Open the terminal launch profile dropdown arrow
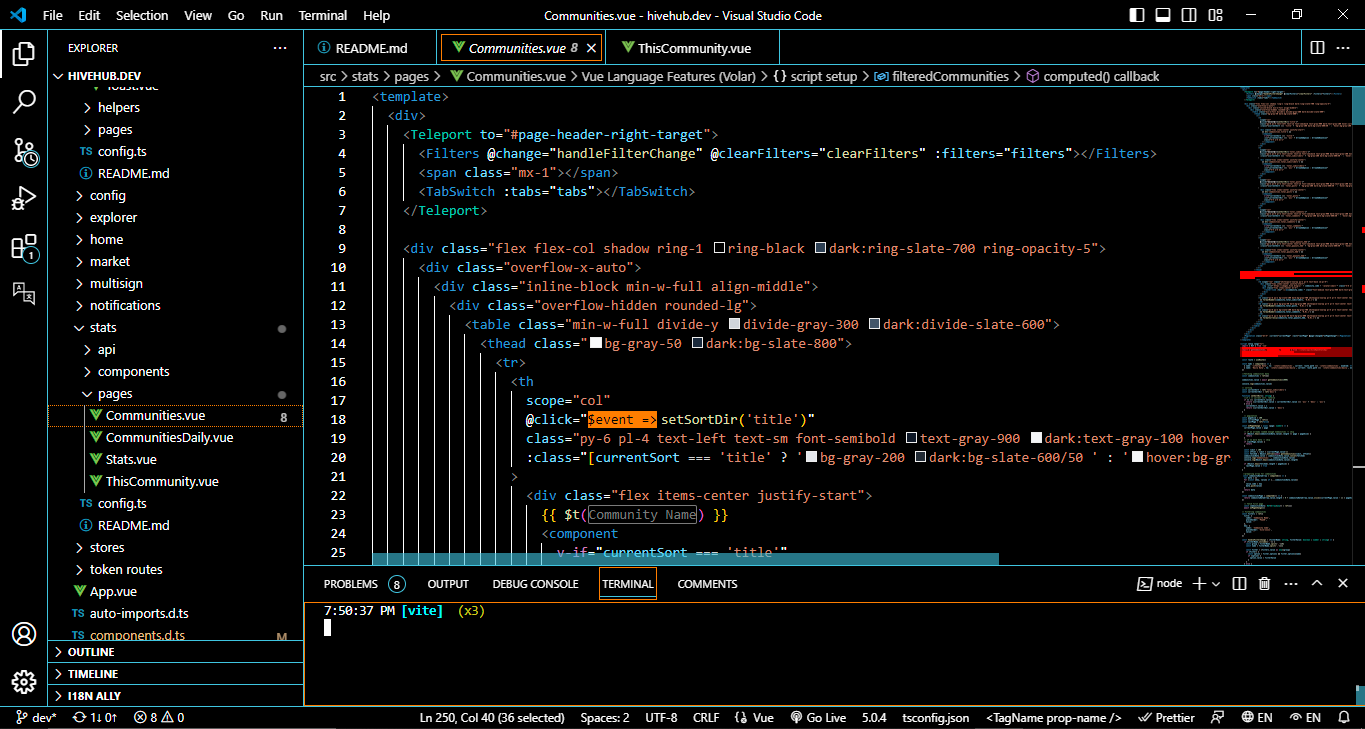Screen dimensions: 1365x729 (1216, 584)
